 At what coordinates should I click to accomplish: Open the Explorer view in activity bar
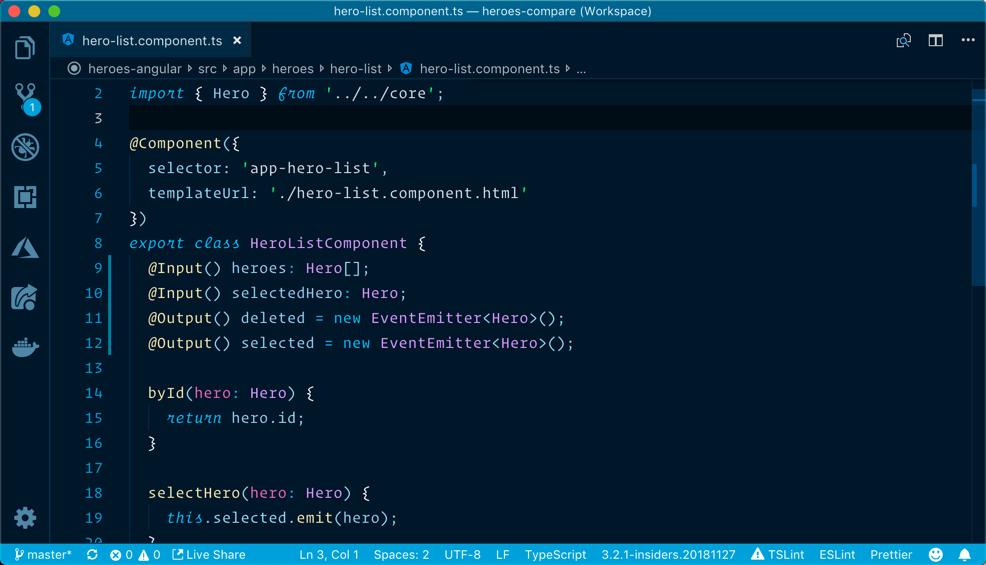[x=25, y=47]
